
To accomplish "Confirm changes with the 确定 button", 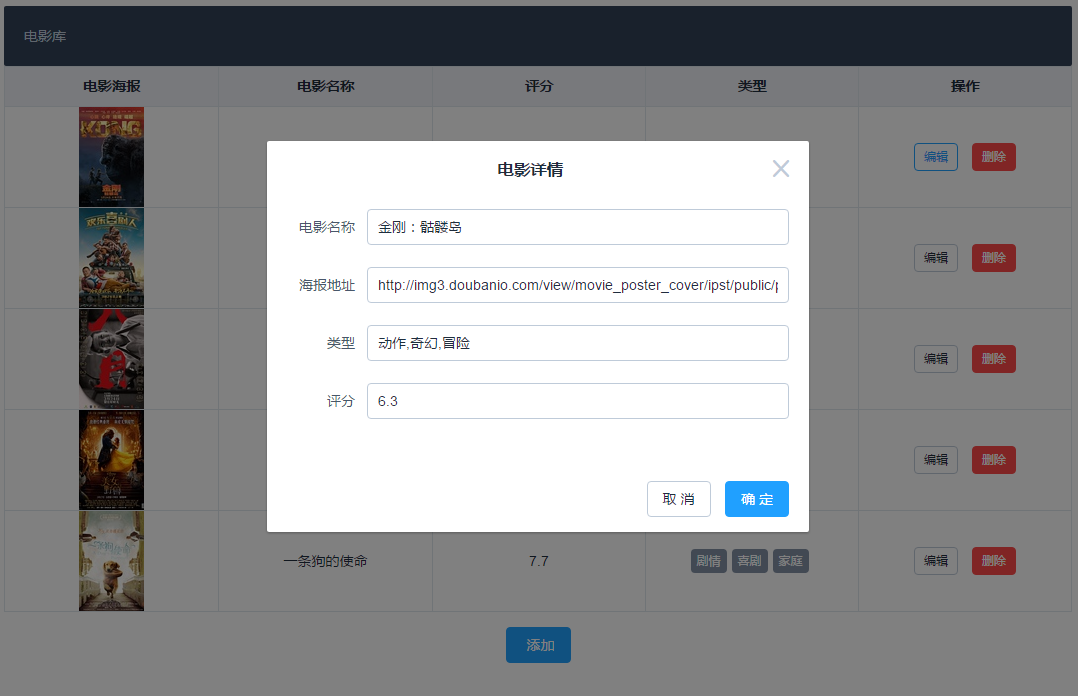I will 756,499.
